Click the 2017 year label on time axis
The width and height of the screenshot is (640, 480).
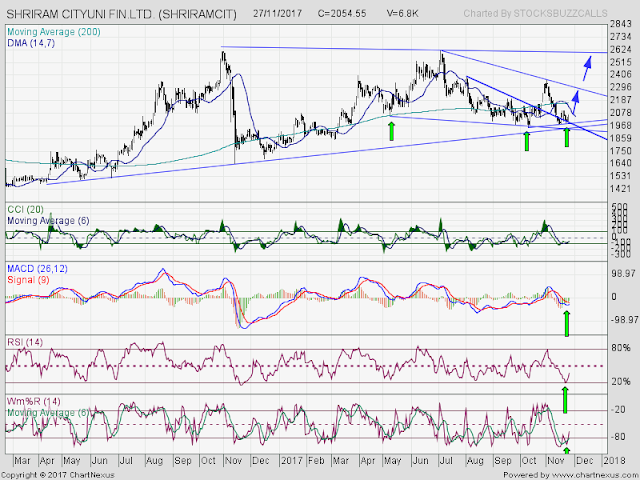pyautogui.click(x=291, y=461)
